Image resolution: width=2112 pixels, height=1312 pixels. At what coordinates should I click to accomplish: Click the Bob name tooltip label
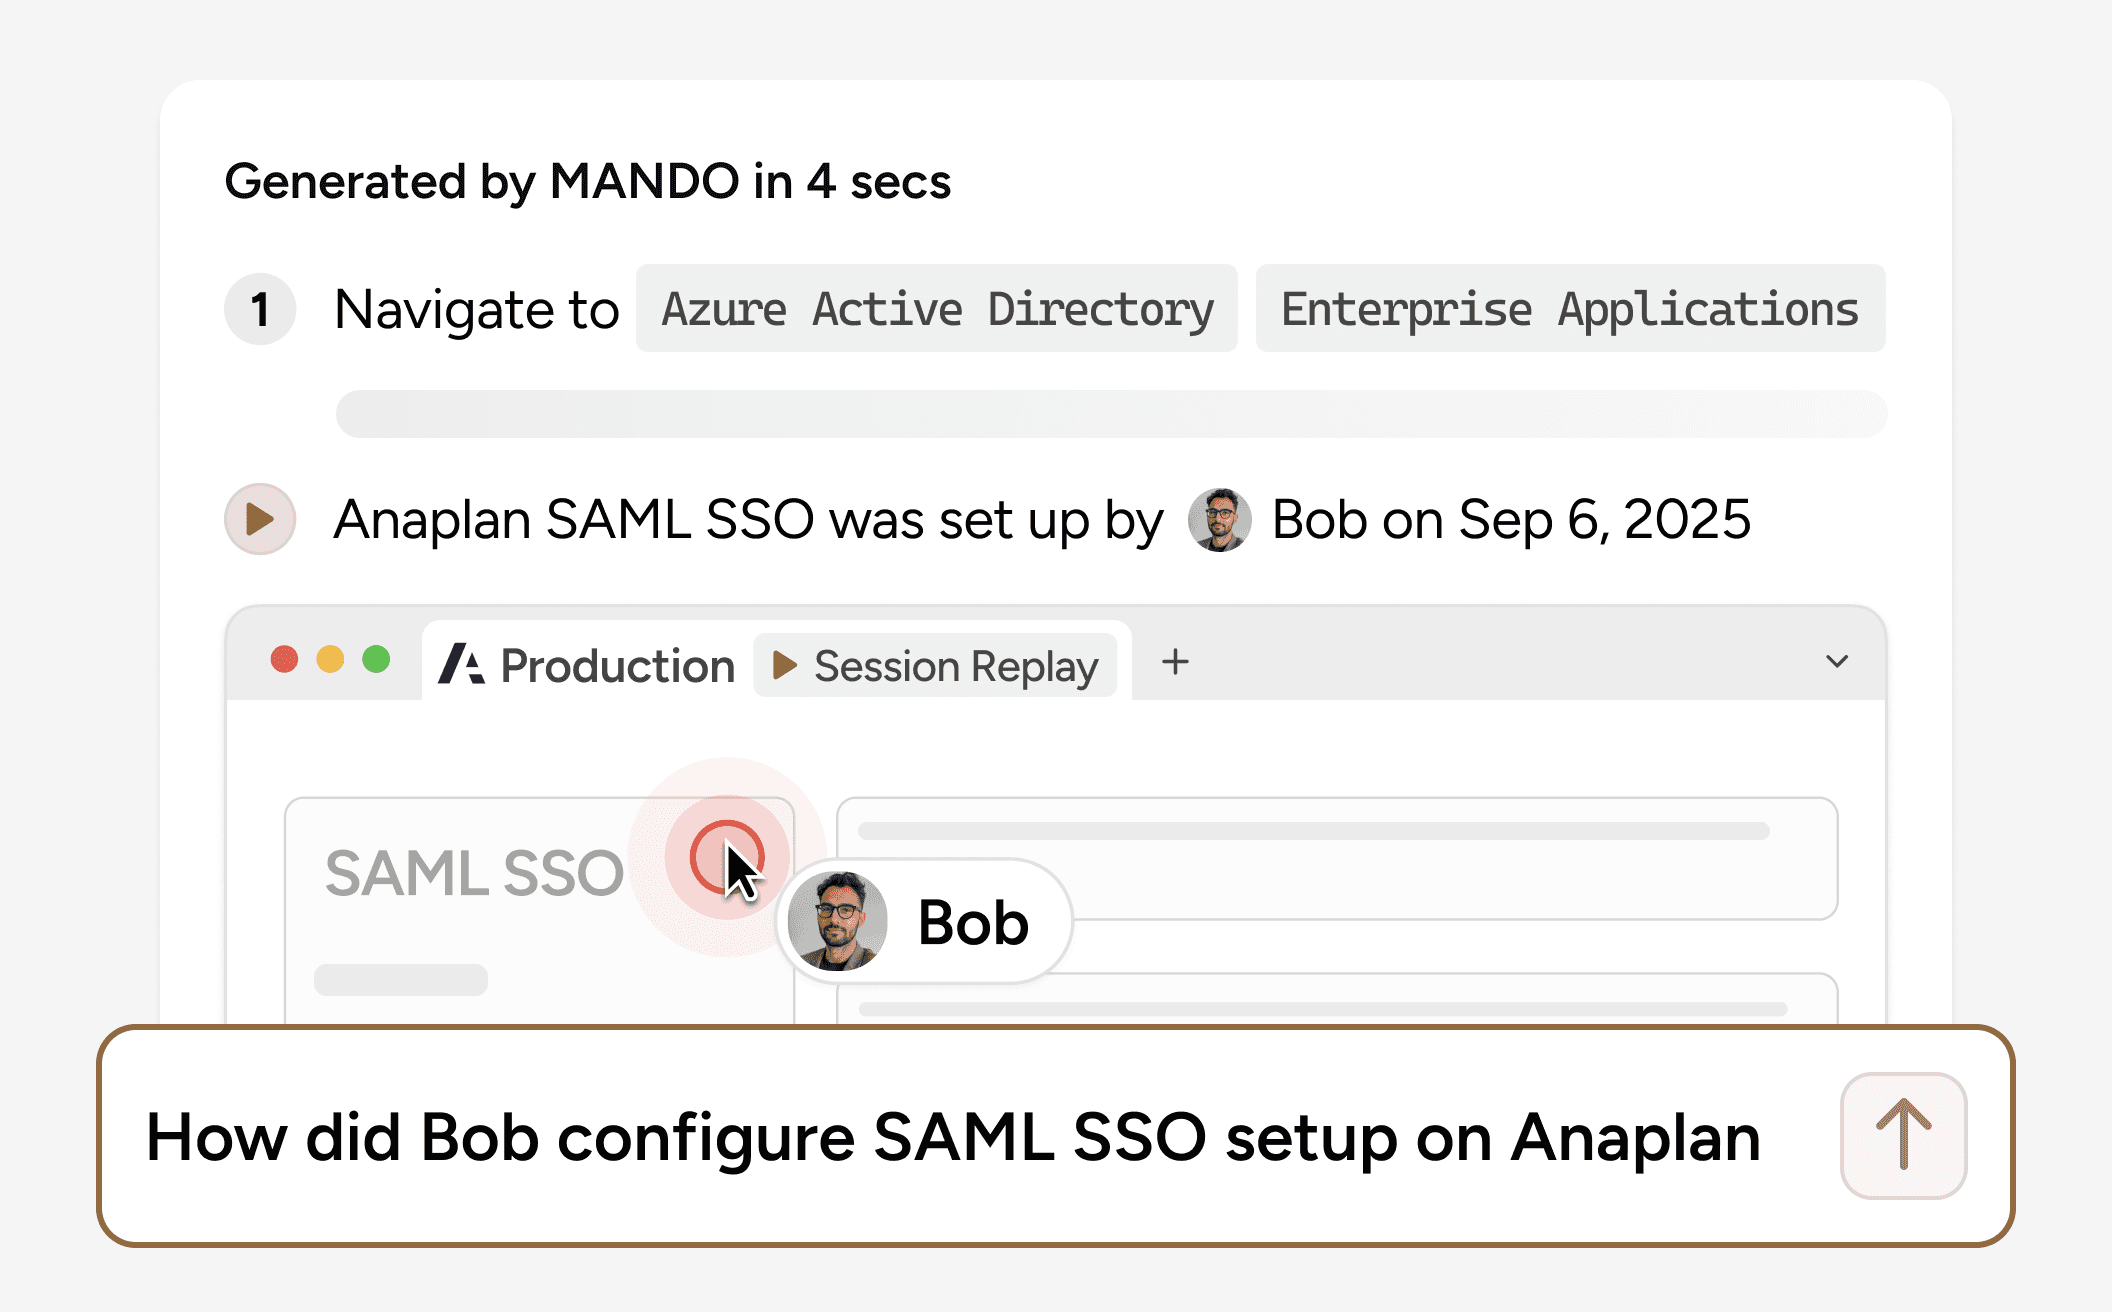pyautogui.click(x=973, y=922)
